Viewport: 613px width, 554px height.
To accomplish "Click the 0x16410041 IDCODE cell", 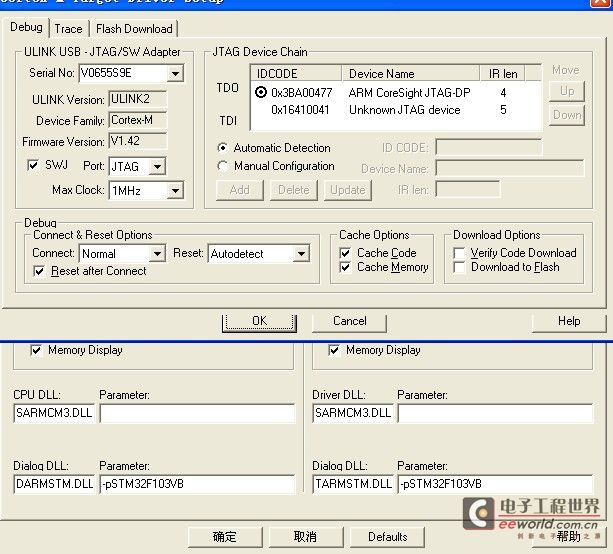I will coord(300,110).
